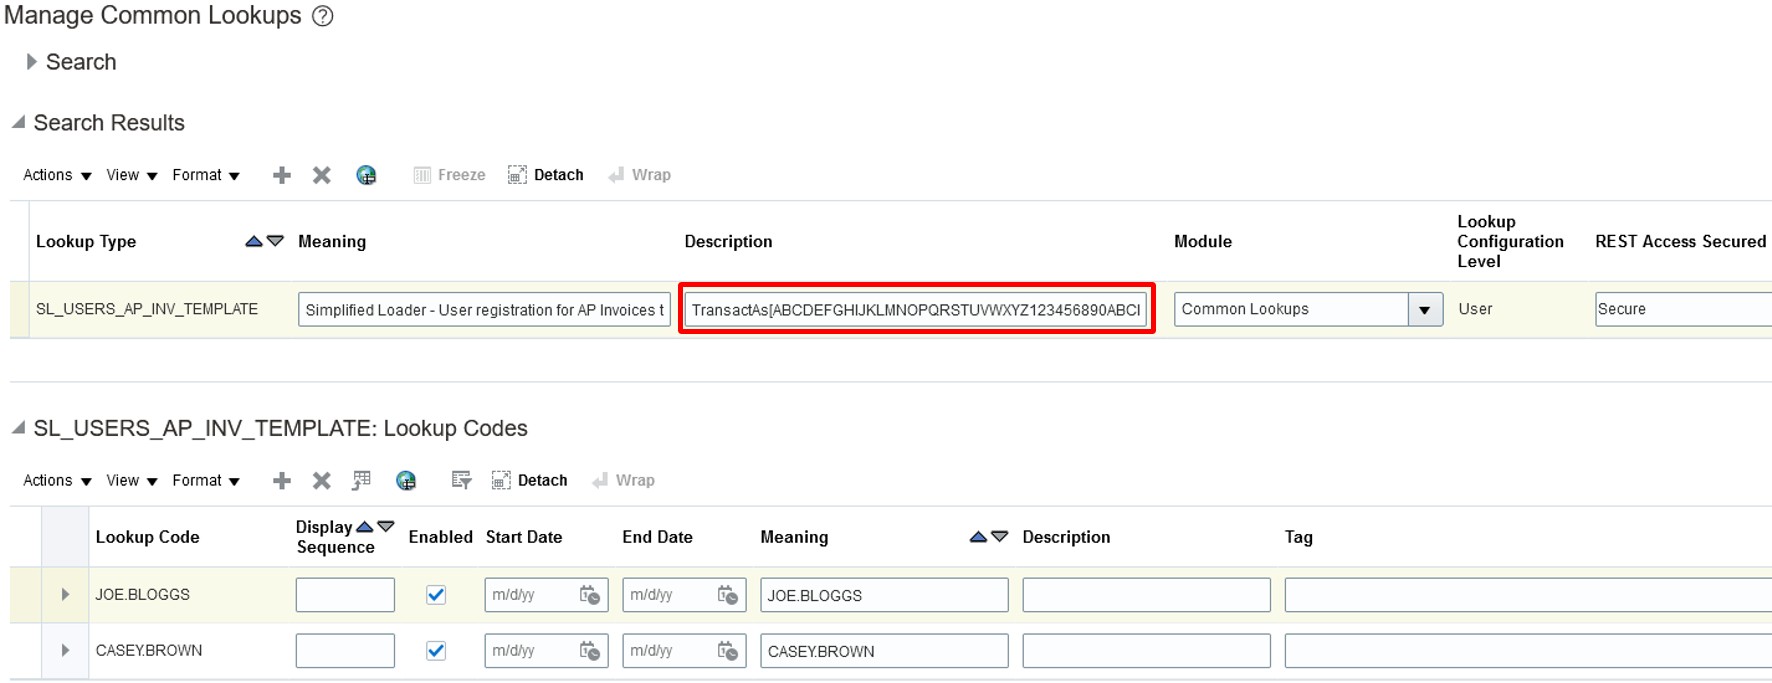Image resolution: width=1772 pixels, height=683 pixels.
Task: Expand the Search section
Action: pyautogui.click(x=32, y=62)
